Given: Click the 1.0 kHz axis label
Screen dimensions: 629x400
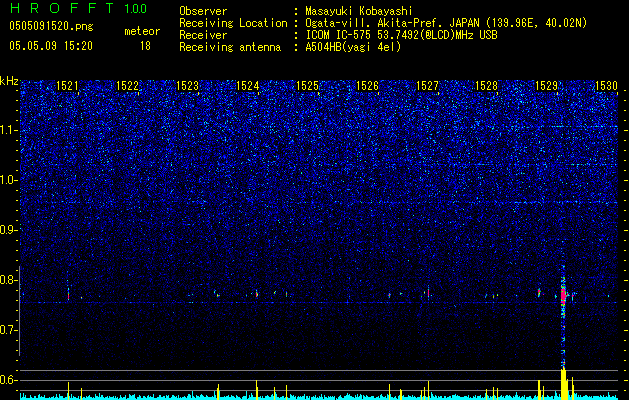Looking at the screenshot, I should (9, 180).
